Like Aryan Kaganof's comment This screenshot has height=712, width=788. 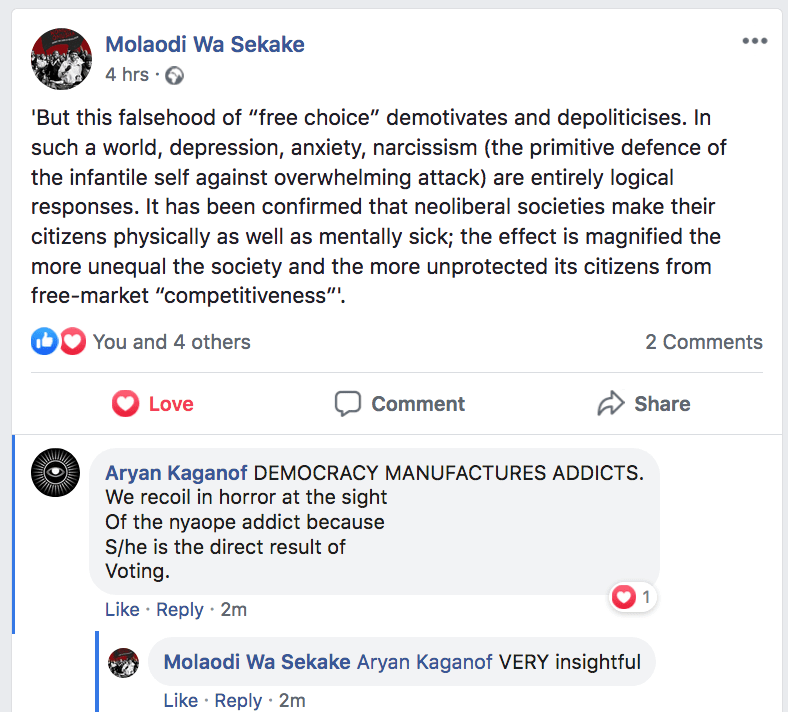(122, 610)
